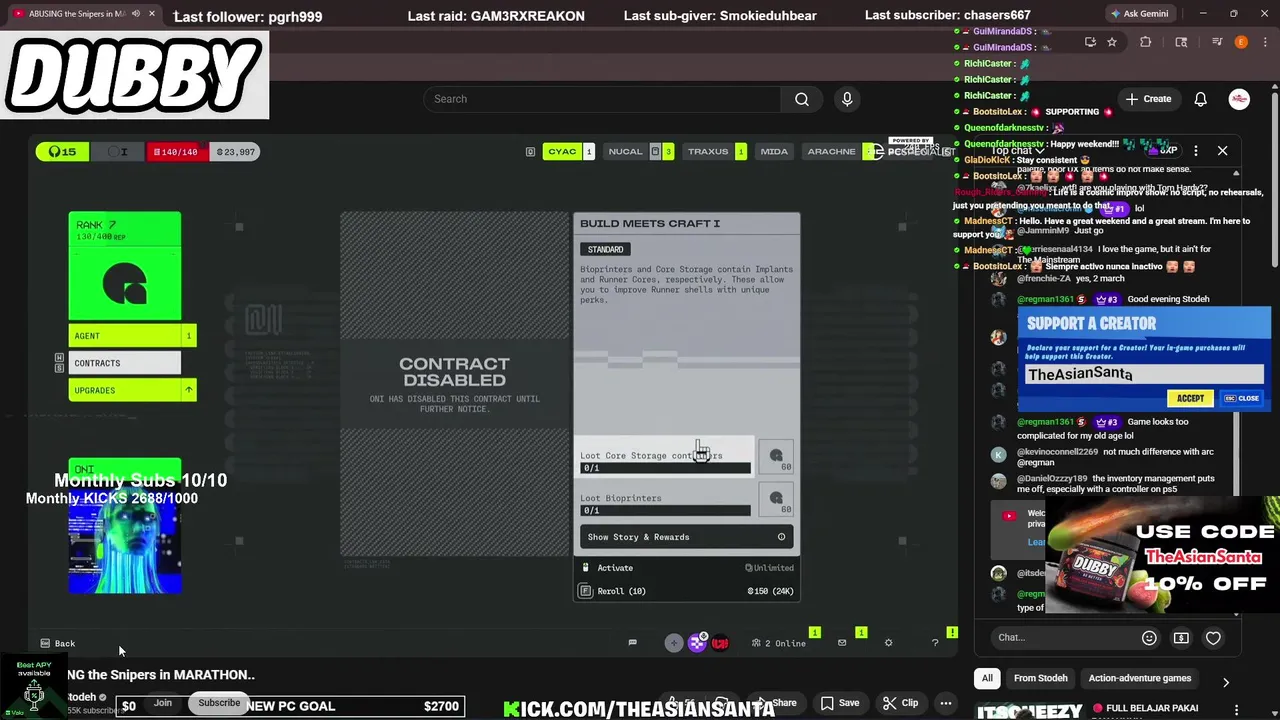1280x720 pixels.
Task: Select the NUCAL faction tab
Action: pyautogui.click(x=638, y=152)
